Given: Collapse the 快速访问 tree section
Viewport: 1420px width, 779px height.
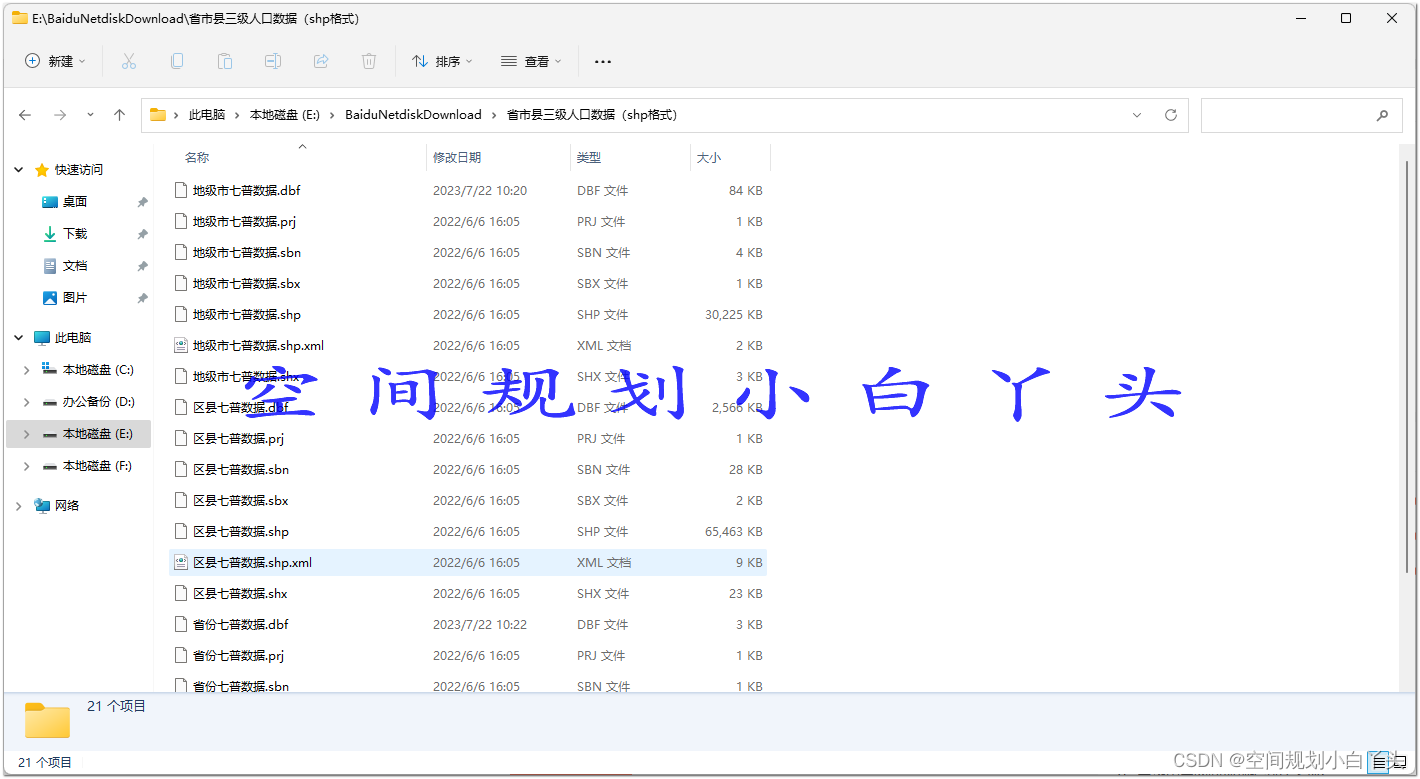Looking at the screenshot, I should click(x=19, y=169).
